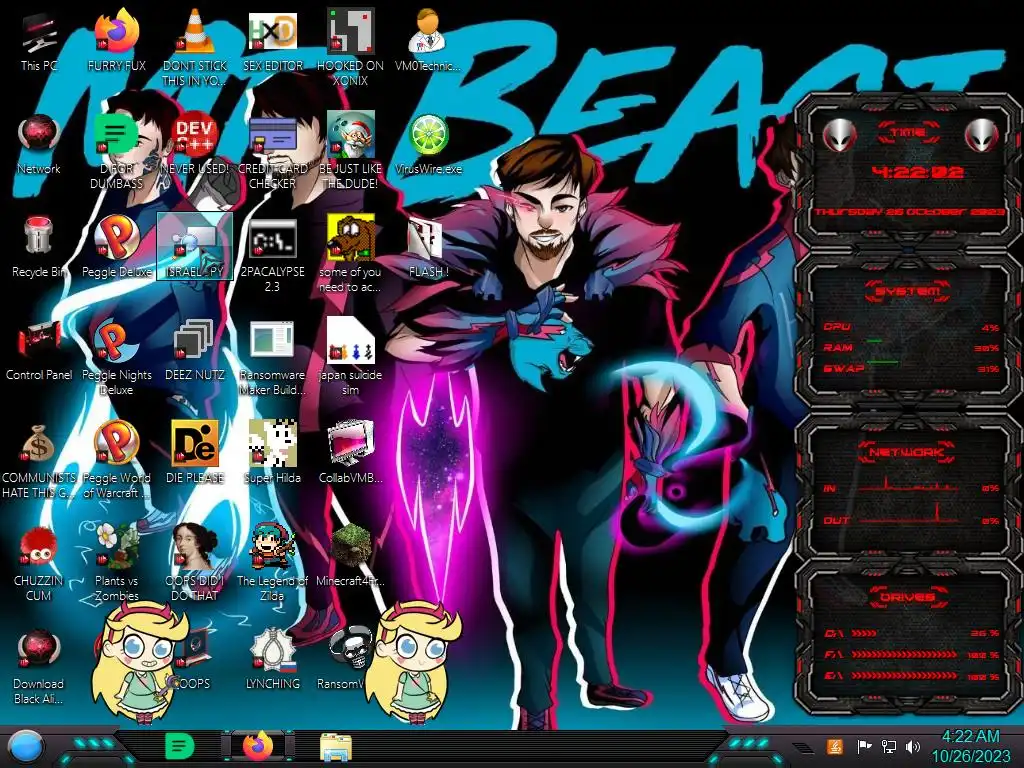Viewport: 1024px width, 768px height.
Task: Launch the Firefox desktop shortcut
Action: [116, 40]
